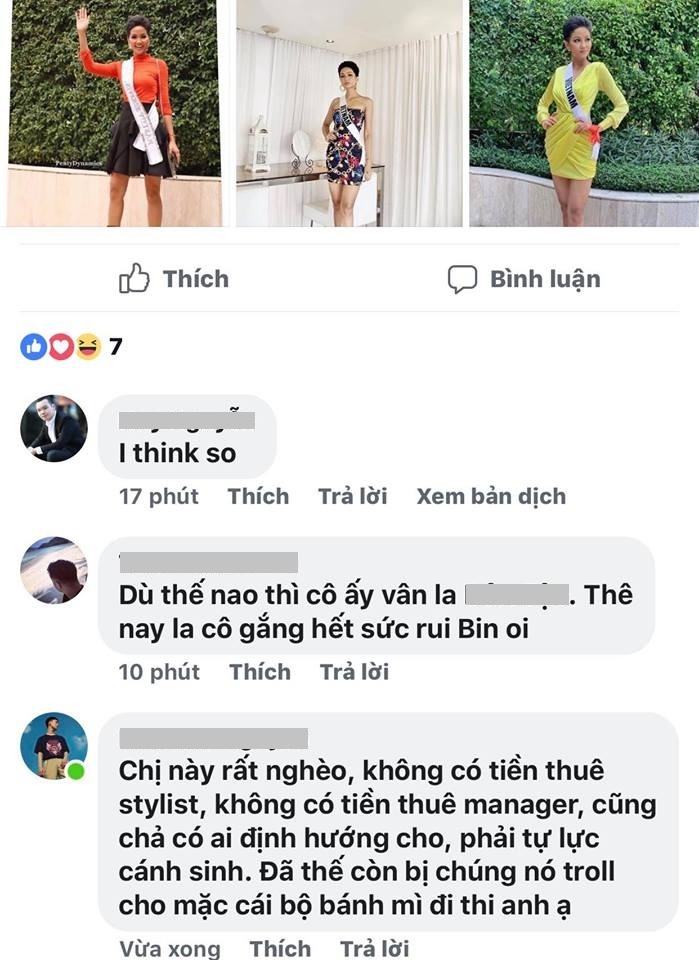This screenshot has width=699, height=960.
Task: Click 'Xem bản dịch' to translate comment
Action: 492,496
